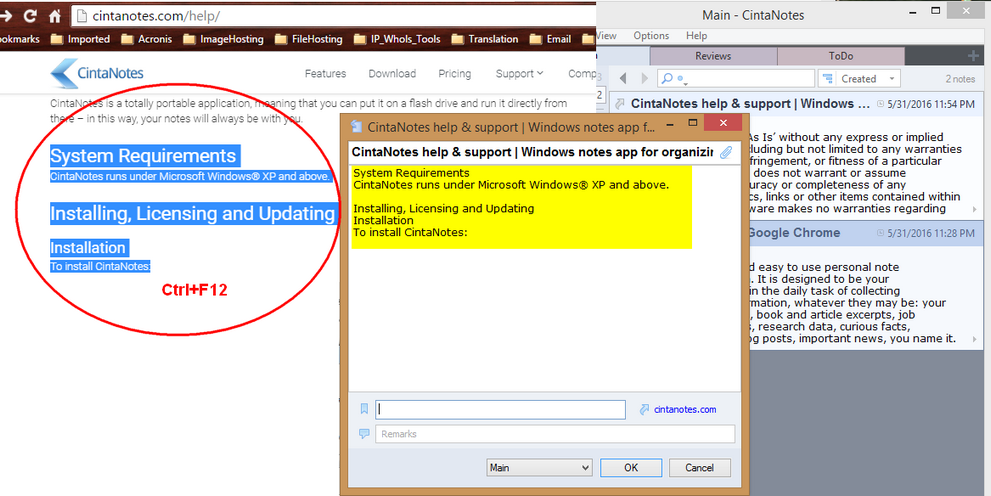Click the yellow highlighted note text area

click(x=521, y=207)
